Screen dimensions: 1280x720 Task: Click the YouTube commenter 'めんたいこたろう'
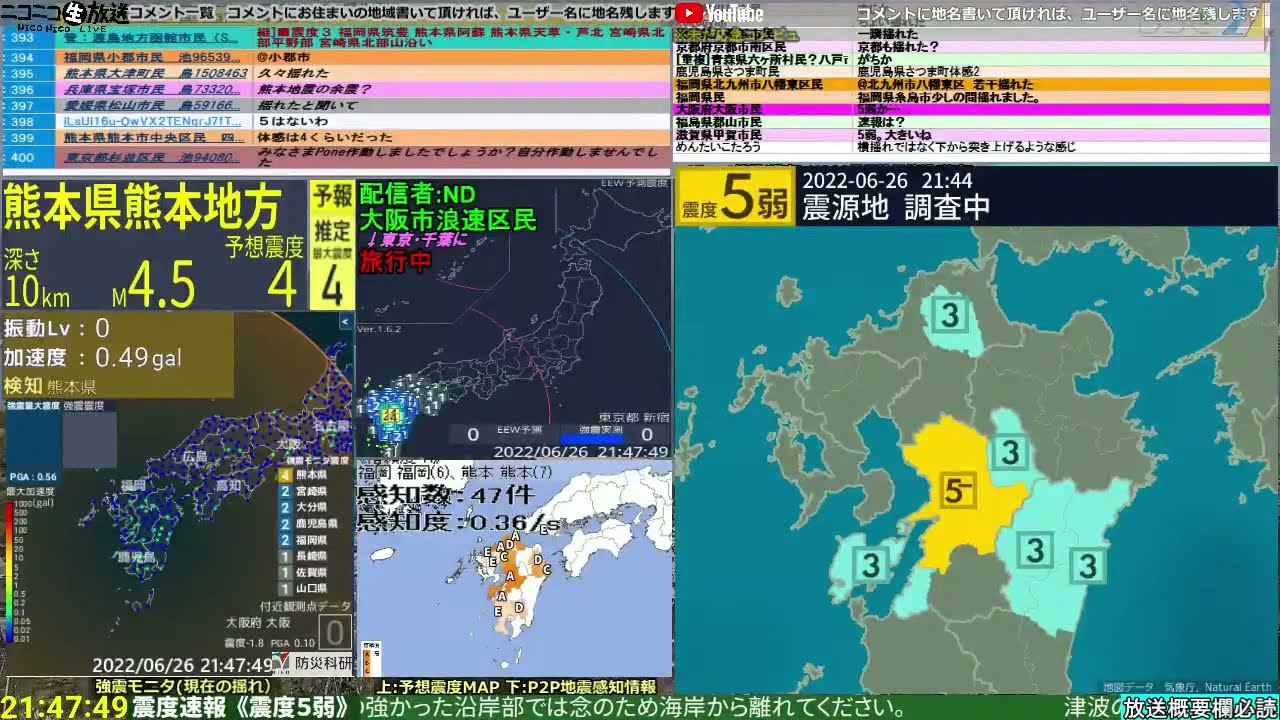[x=718, y=147]
